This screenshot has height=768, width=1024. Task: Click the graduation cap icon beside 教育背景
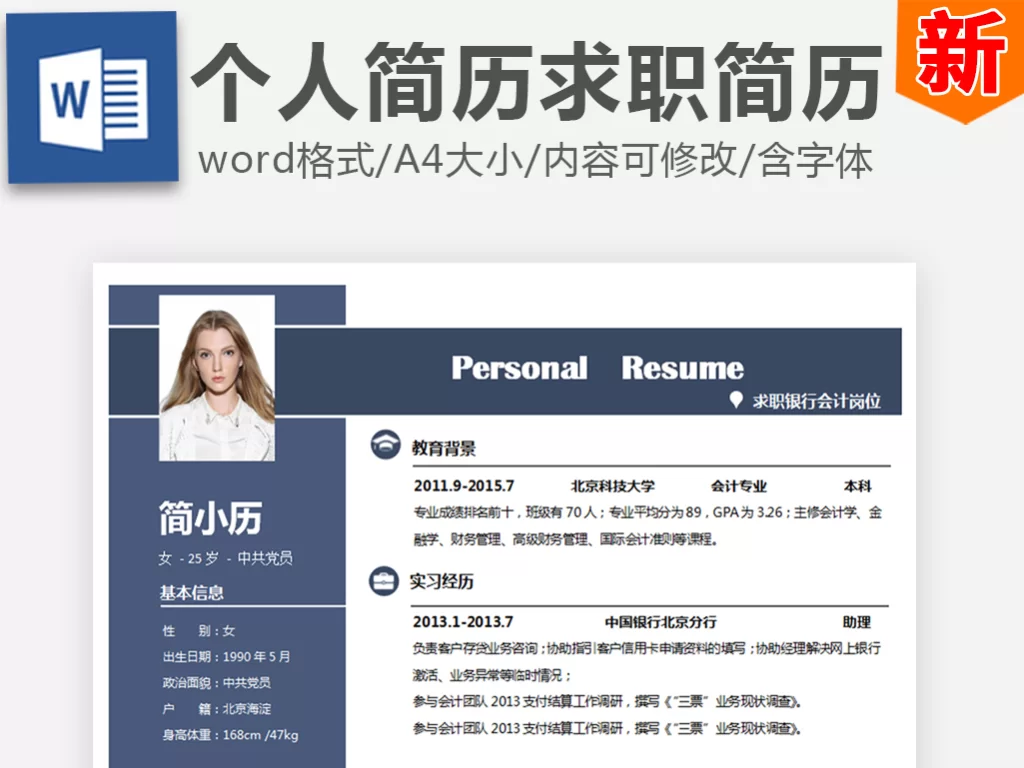(384, 447)
